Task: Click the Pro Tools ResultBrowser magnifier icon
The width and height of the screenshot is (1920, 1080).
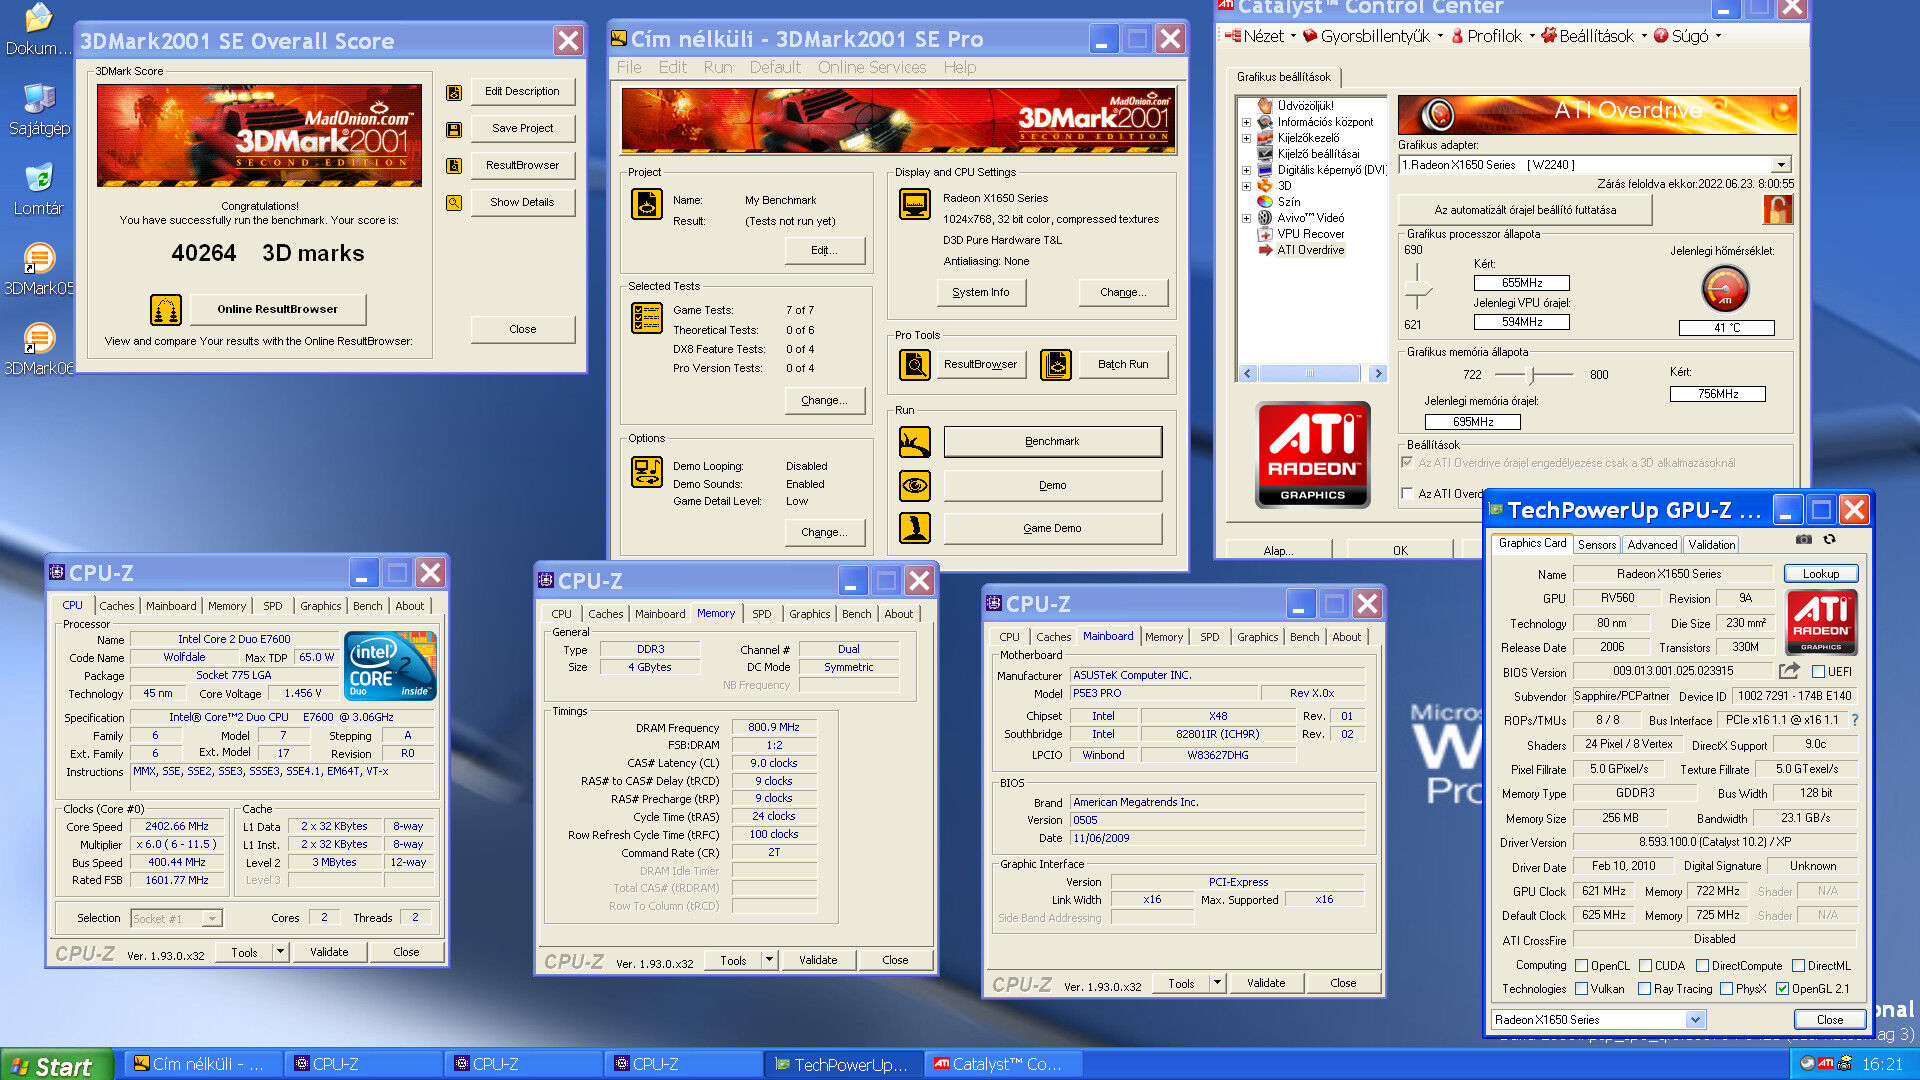Action: 915,365
